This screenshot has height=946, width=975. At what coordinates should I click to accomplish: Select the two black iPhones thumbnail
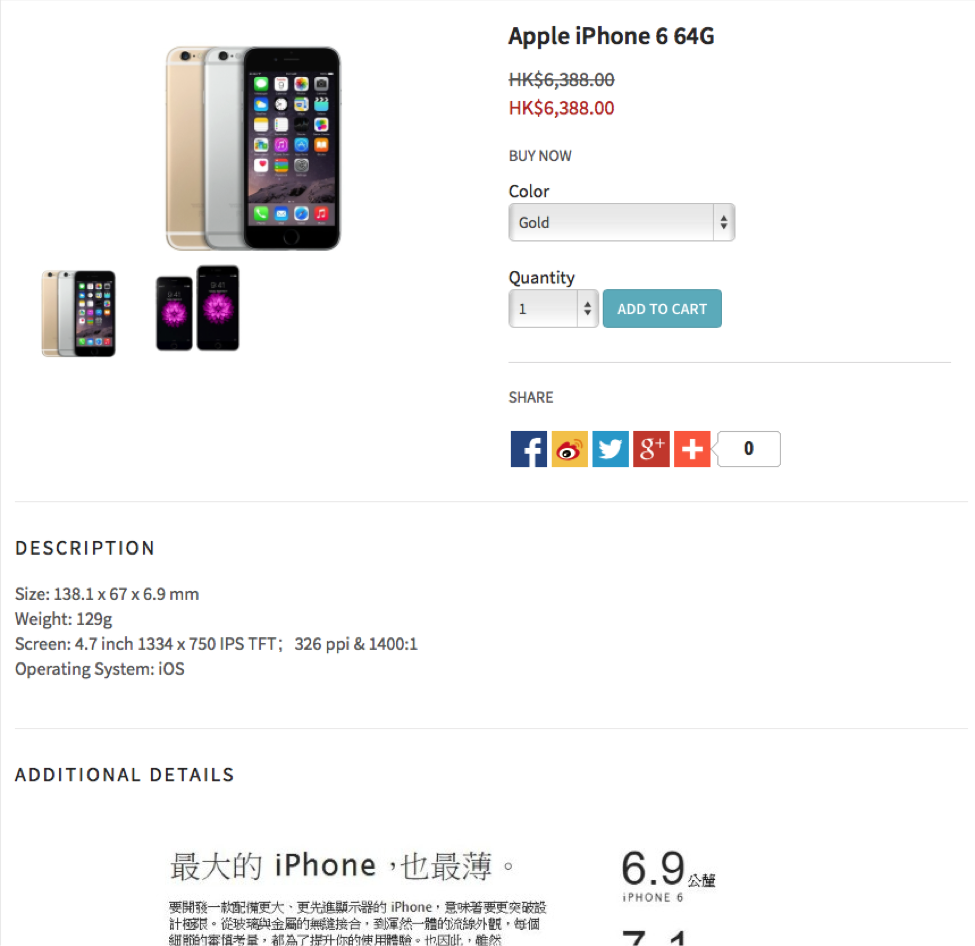click(x=198, y=308)
